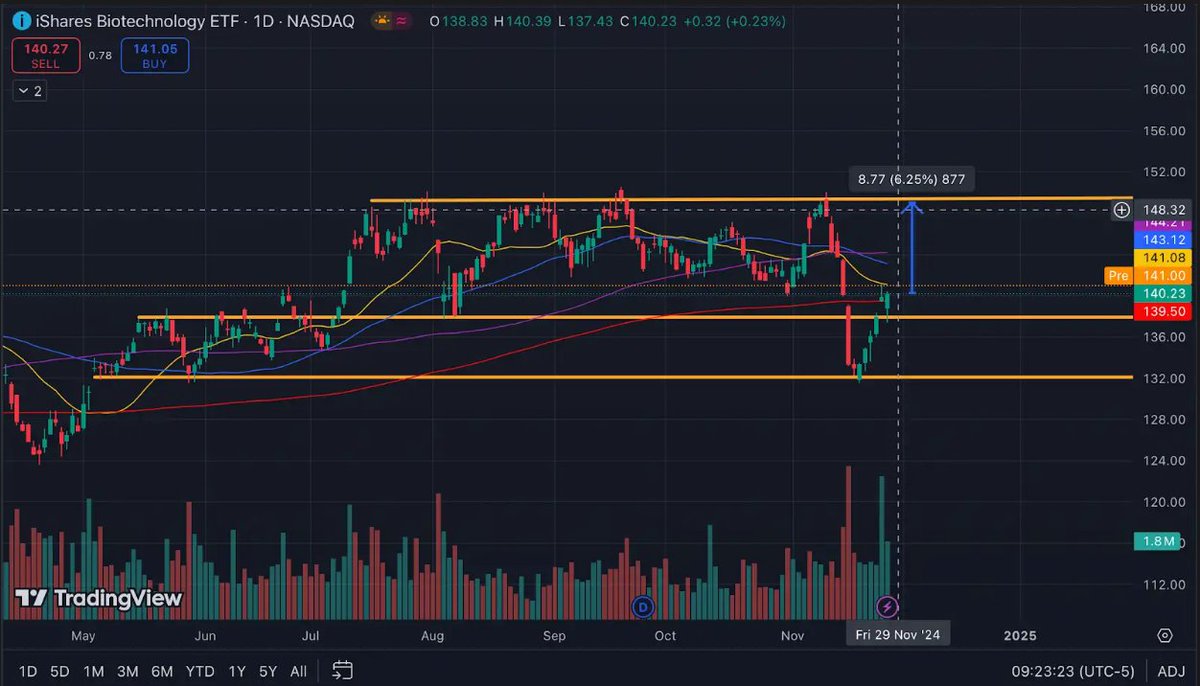The image size is (1200, 686).
Task: Click the blue measurement arrow on chart
Action: click(x=912, y=247)
